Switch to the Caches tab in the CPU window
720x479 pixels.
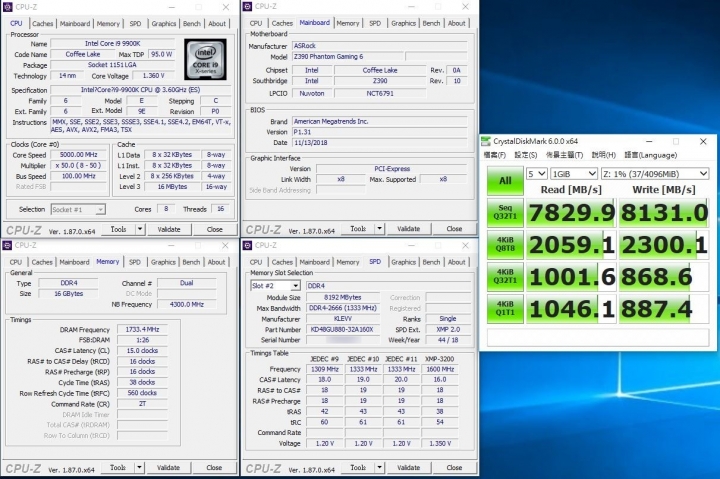point(43,23)
